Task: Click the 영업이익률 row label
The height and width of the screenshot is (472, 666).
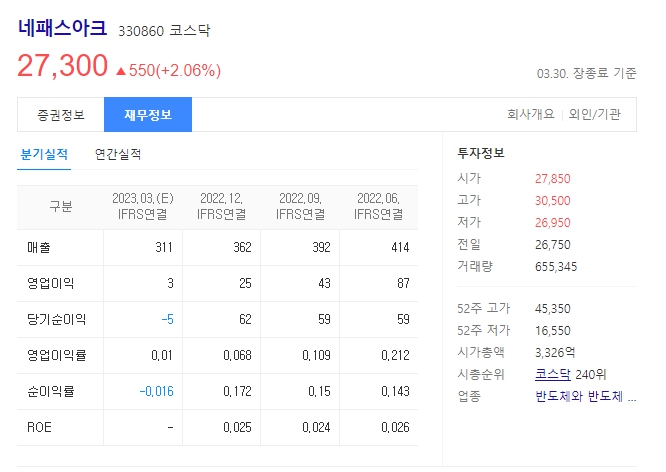Action: point(56,355)
